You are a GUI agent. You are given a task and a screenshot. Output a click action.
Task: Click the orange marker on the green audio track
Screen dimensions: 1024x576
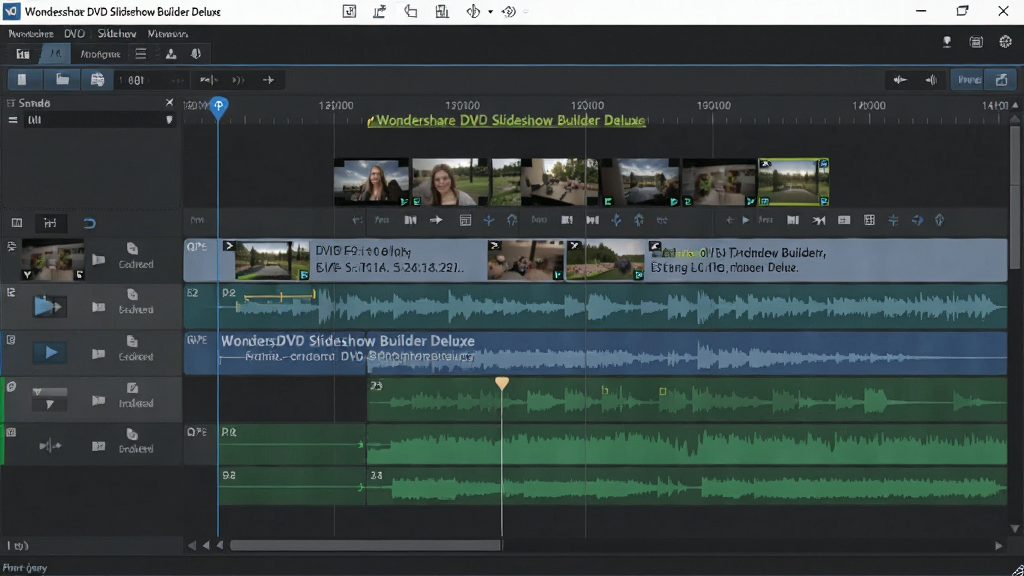point(502,383)
